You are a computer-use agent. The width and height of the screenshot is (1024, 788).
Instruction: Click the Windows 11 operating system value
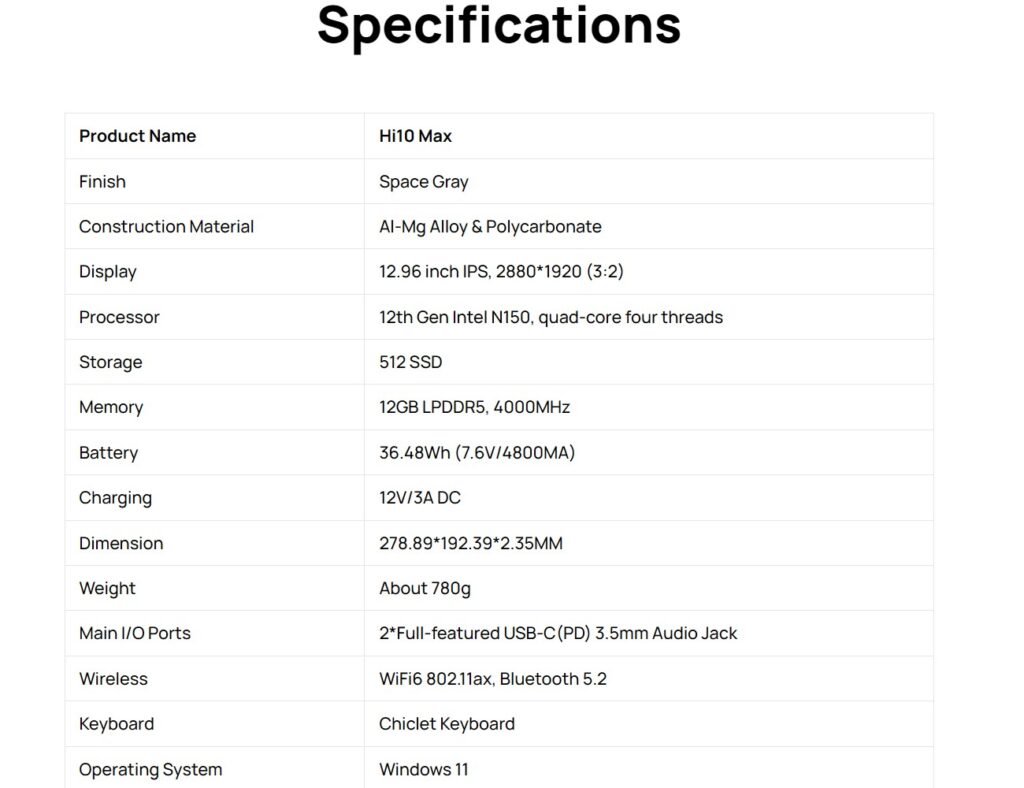423,769
